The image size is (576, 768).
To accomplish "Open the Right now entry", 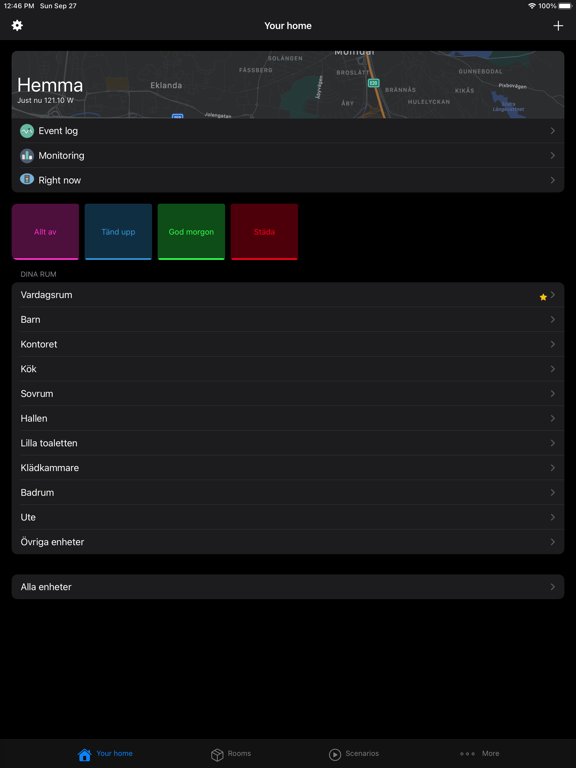I will click(288, 180).
